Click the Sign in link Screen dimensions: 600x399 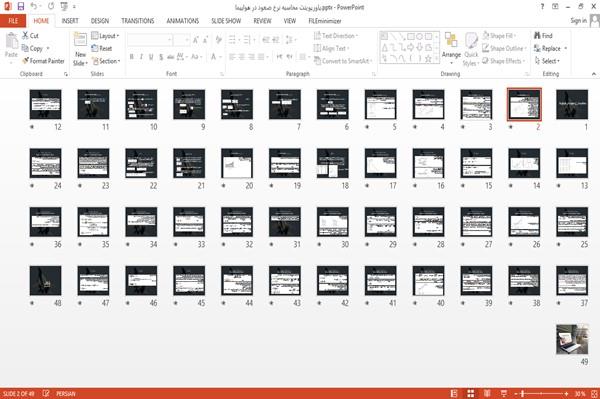578,21
